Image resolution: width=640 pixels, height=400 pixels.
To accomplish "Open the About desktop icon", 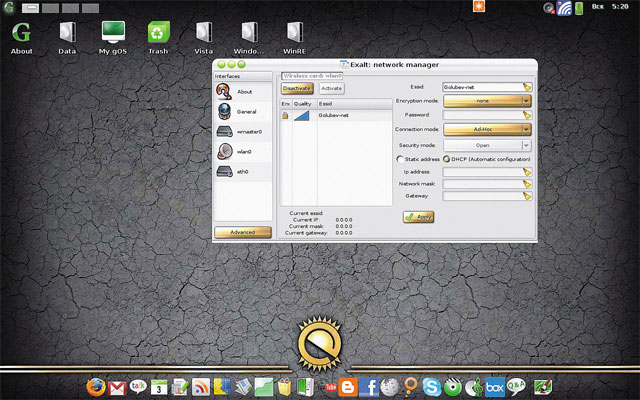I will point(21,38).
